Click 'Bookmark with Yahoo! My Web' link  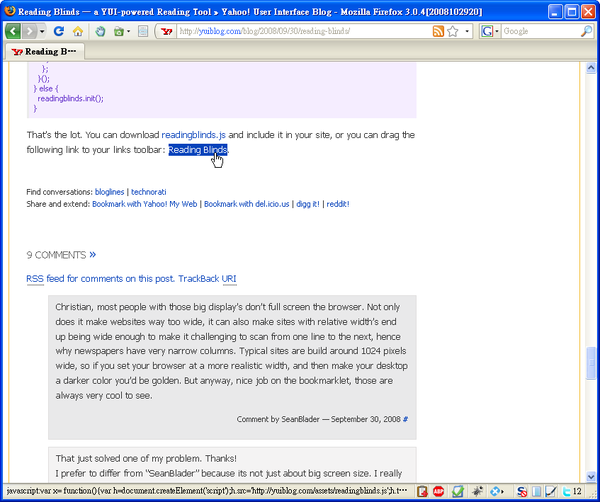[145, 204]
